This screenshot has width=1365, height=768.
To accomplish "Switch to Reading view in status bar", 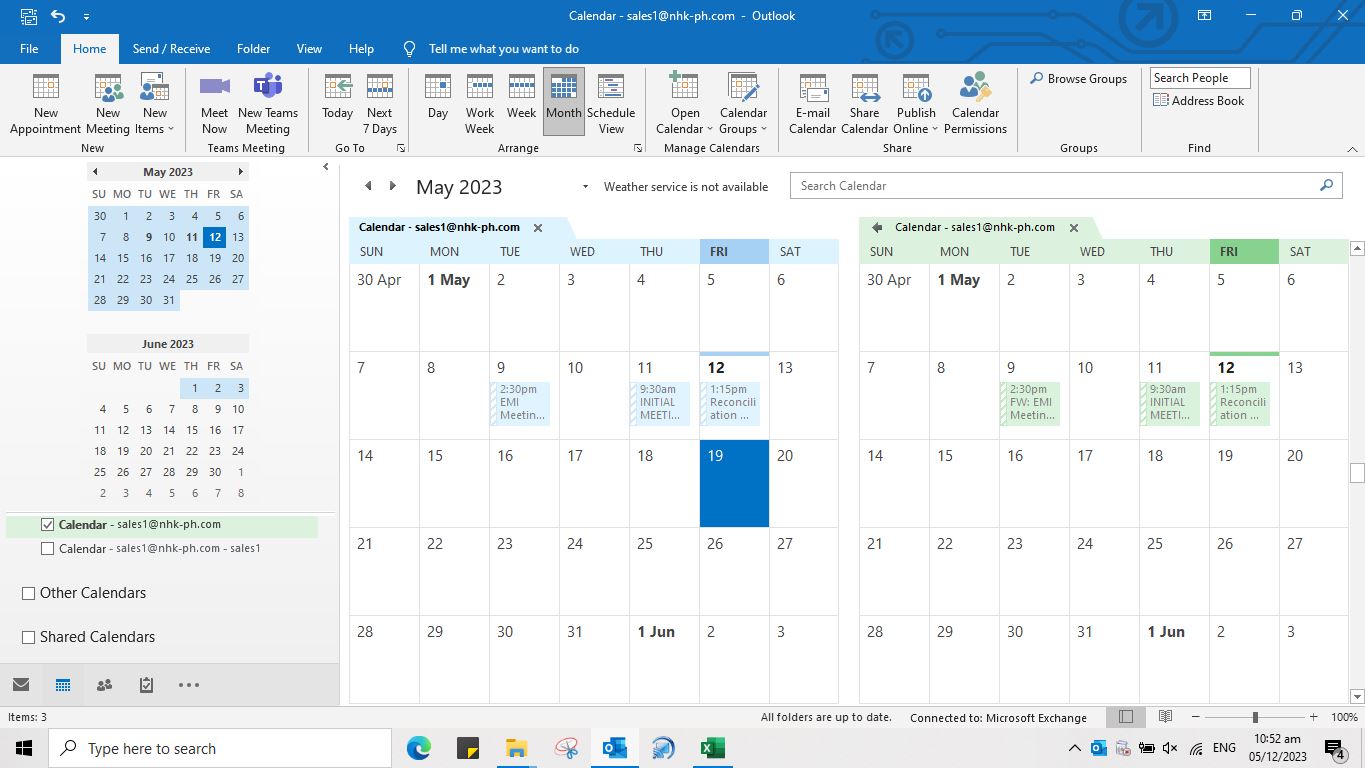I will point(1165,717).
